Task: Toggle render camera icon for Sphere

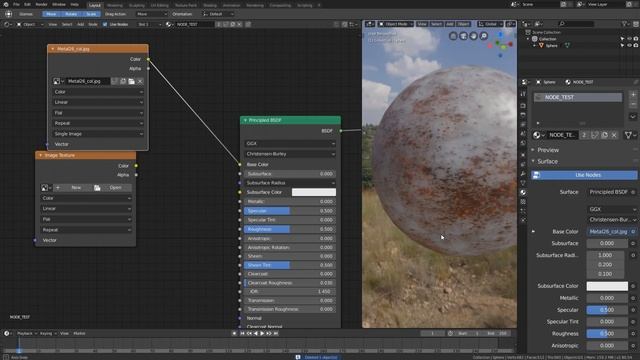Action: coord(636,45)
